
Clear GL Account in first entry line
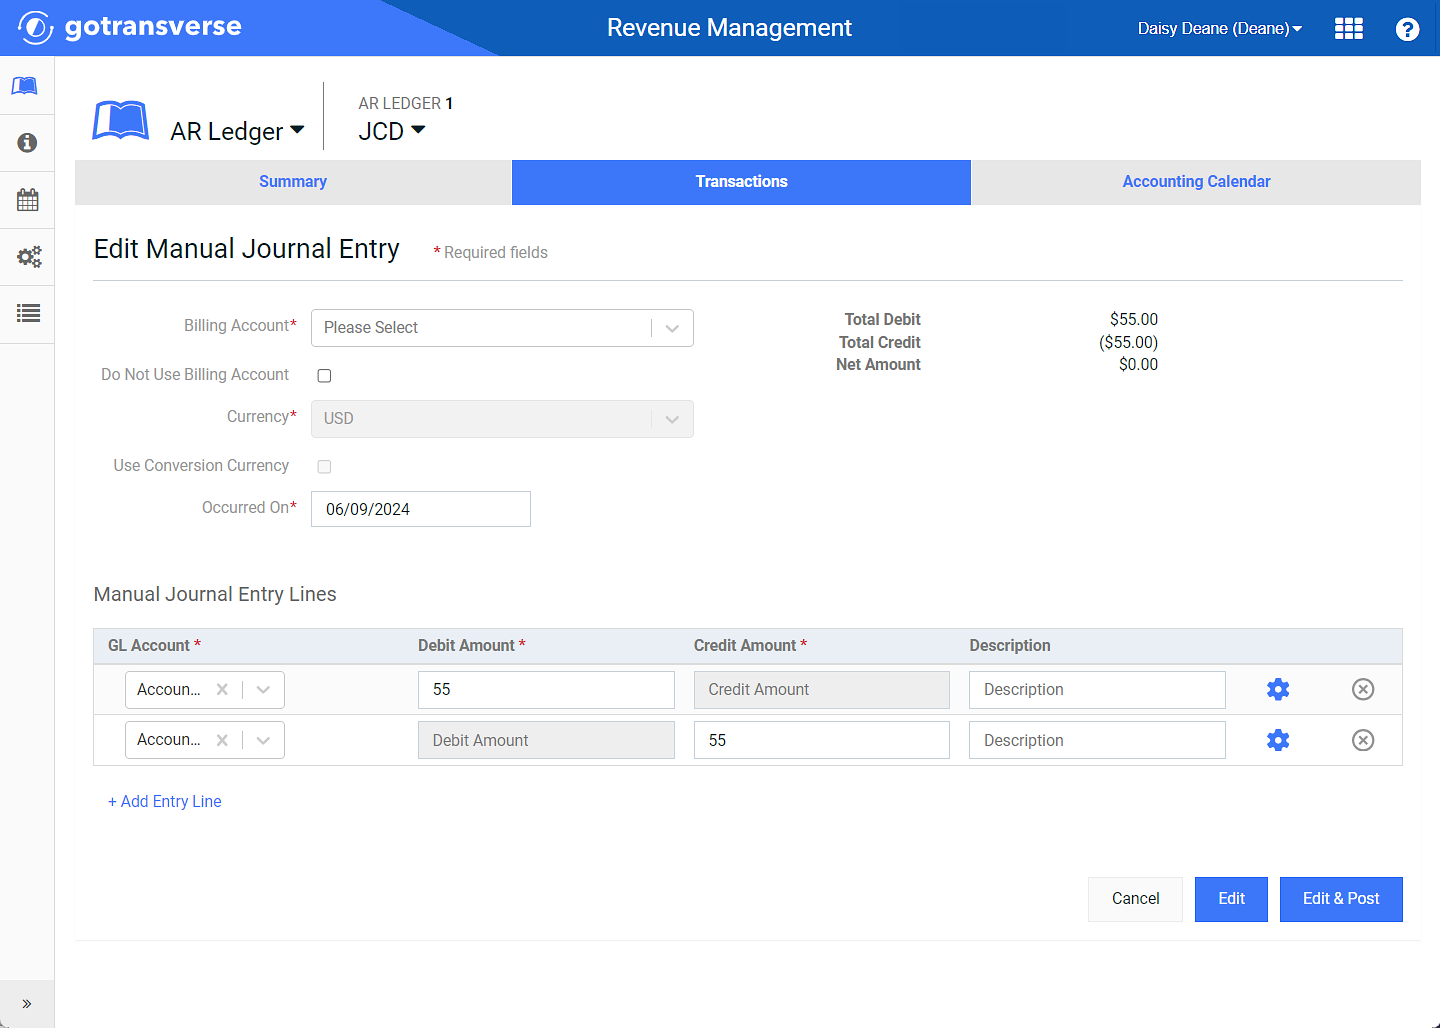click(222, 689)
